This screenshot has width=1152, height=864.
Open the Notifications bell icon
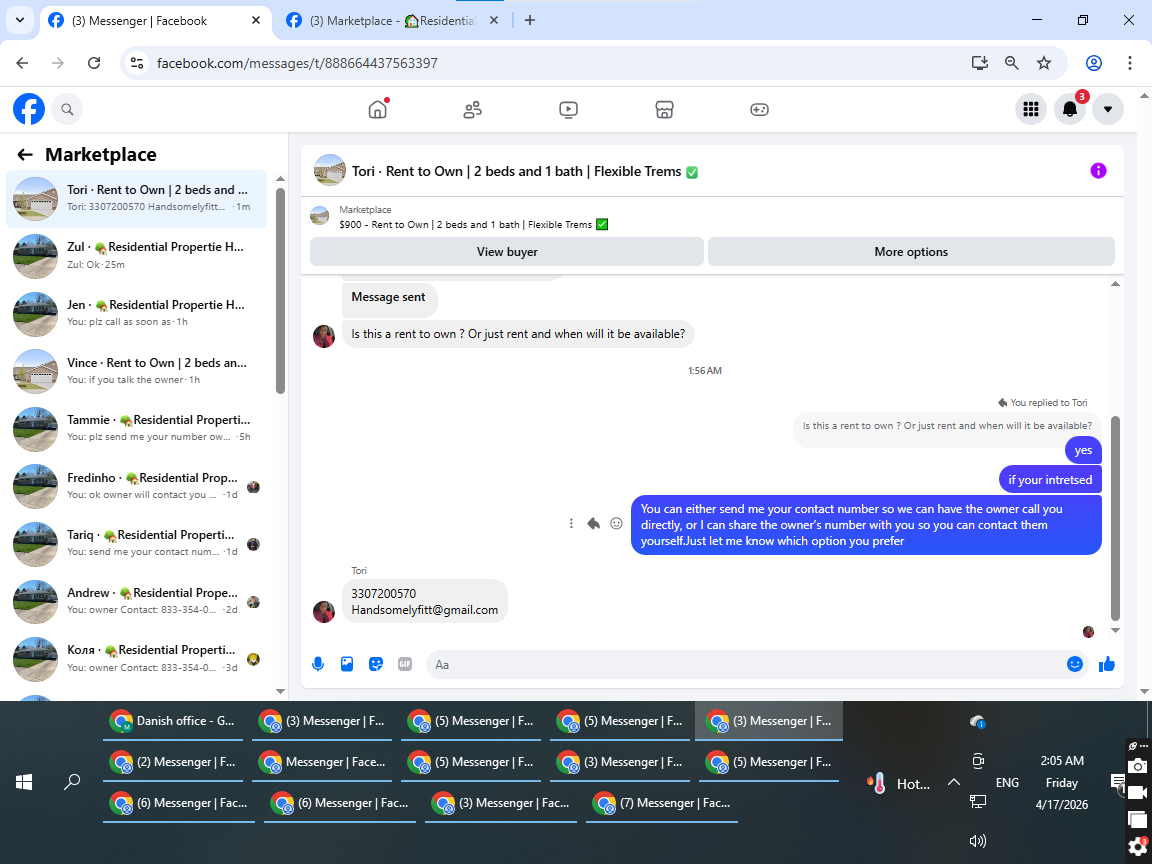coord(1070,109)
